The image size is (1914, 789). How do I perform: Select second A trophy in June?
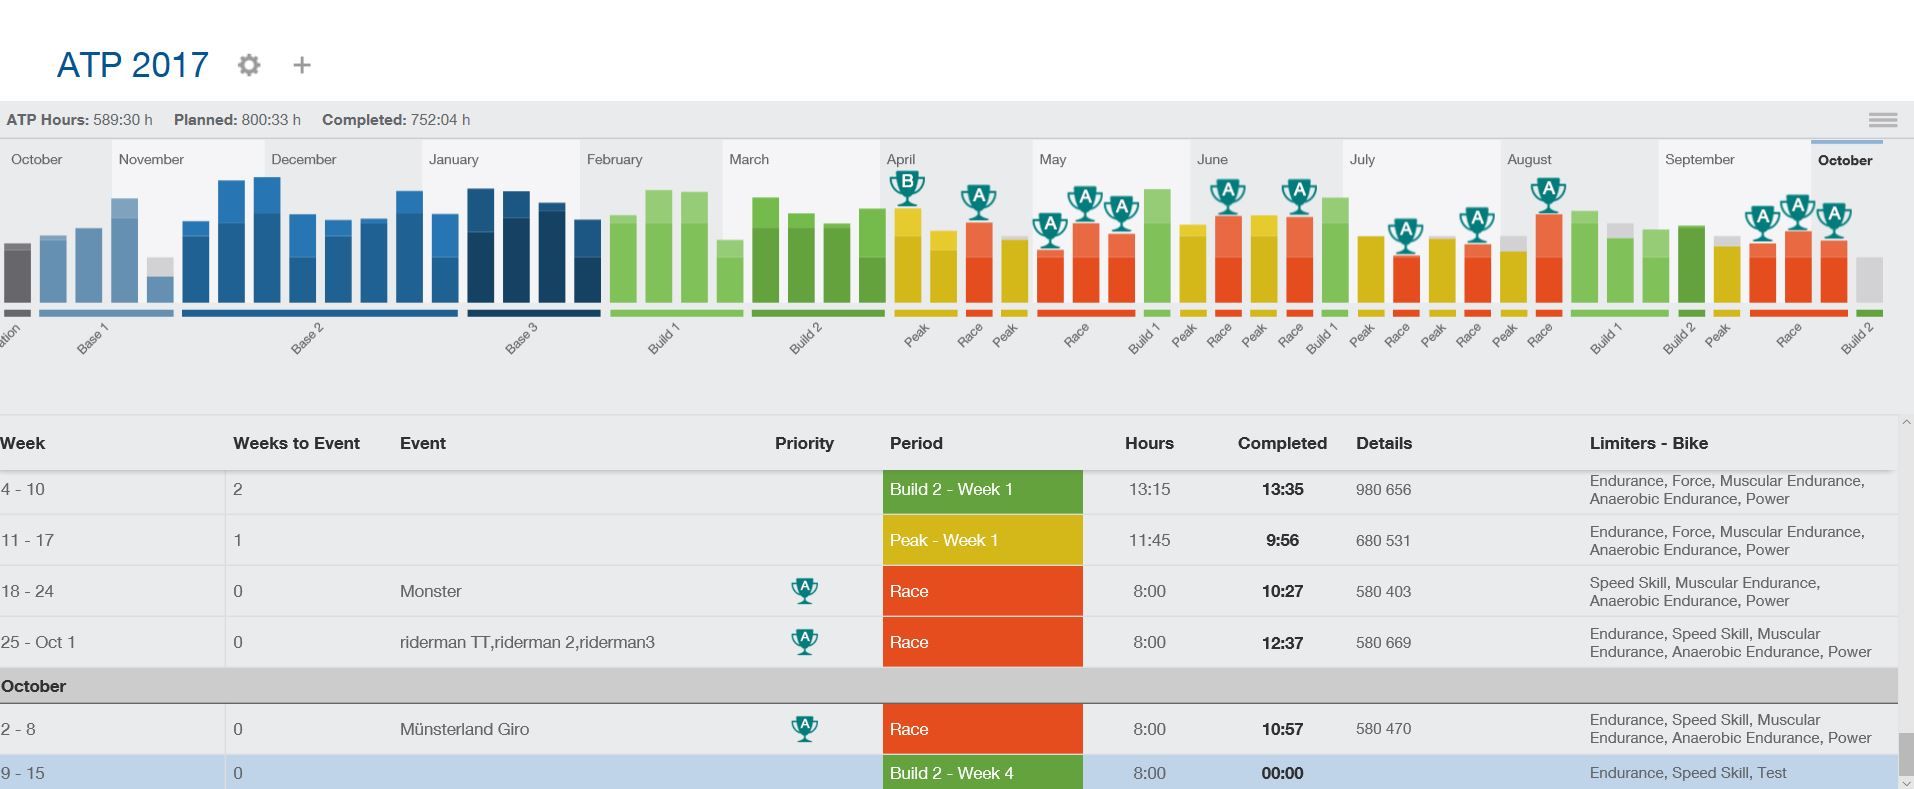[1299, 194]
